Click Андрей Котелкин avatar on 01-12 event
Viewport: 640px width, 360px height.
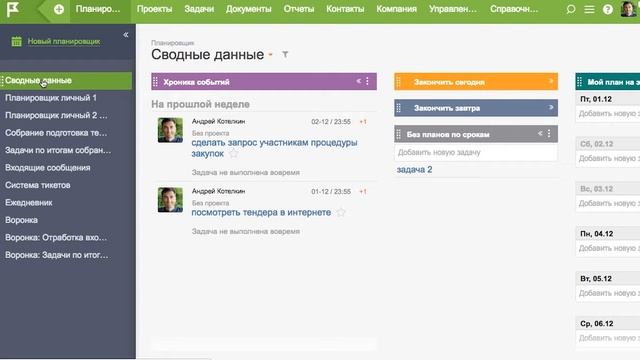coord(170,200)
